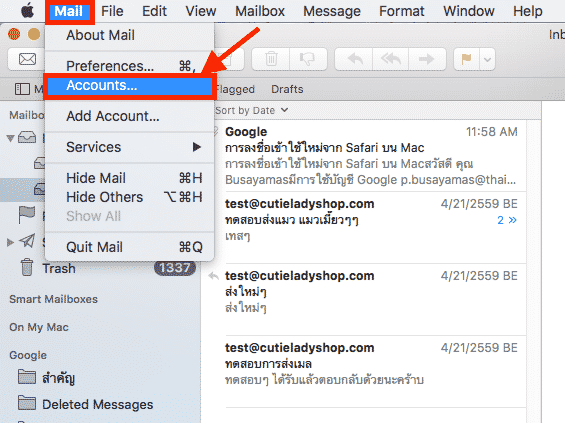Forward message with the right arrow icon
565x423 pixels.
(x=427, y=59)
